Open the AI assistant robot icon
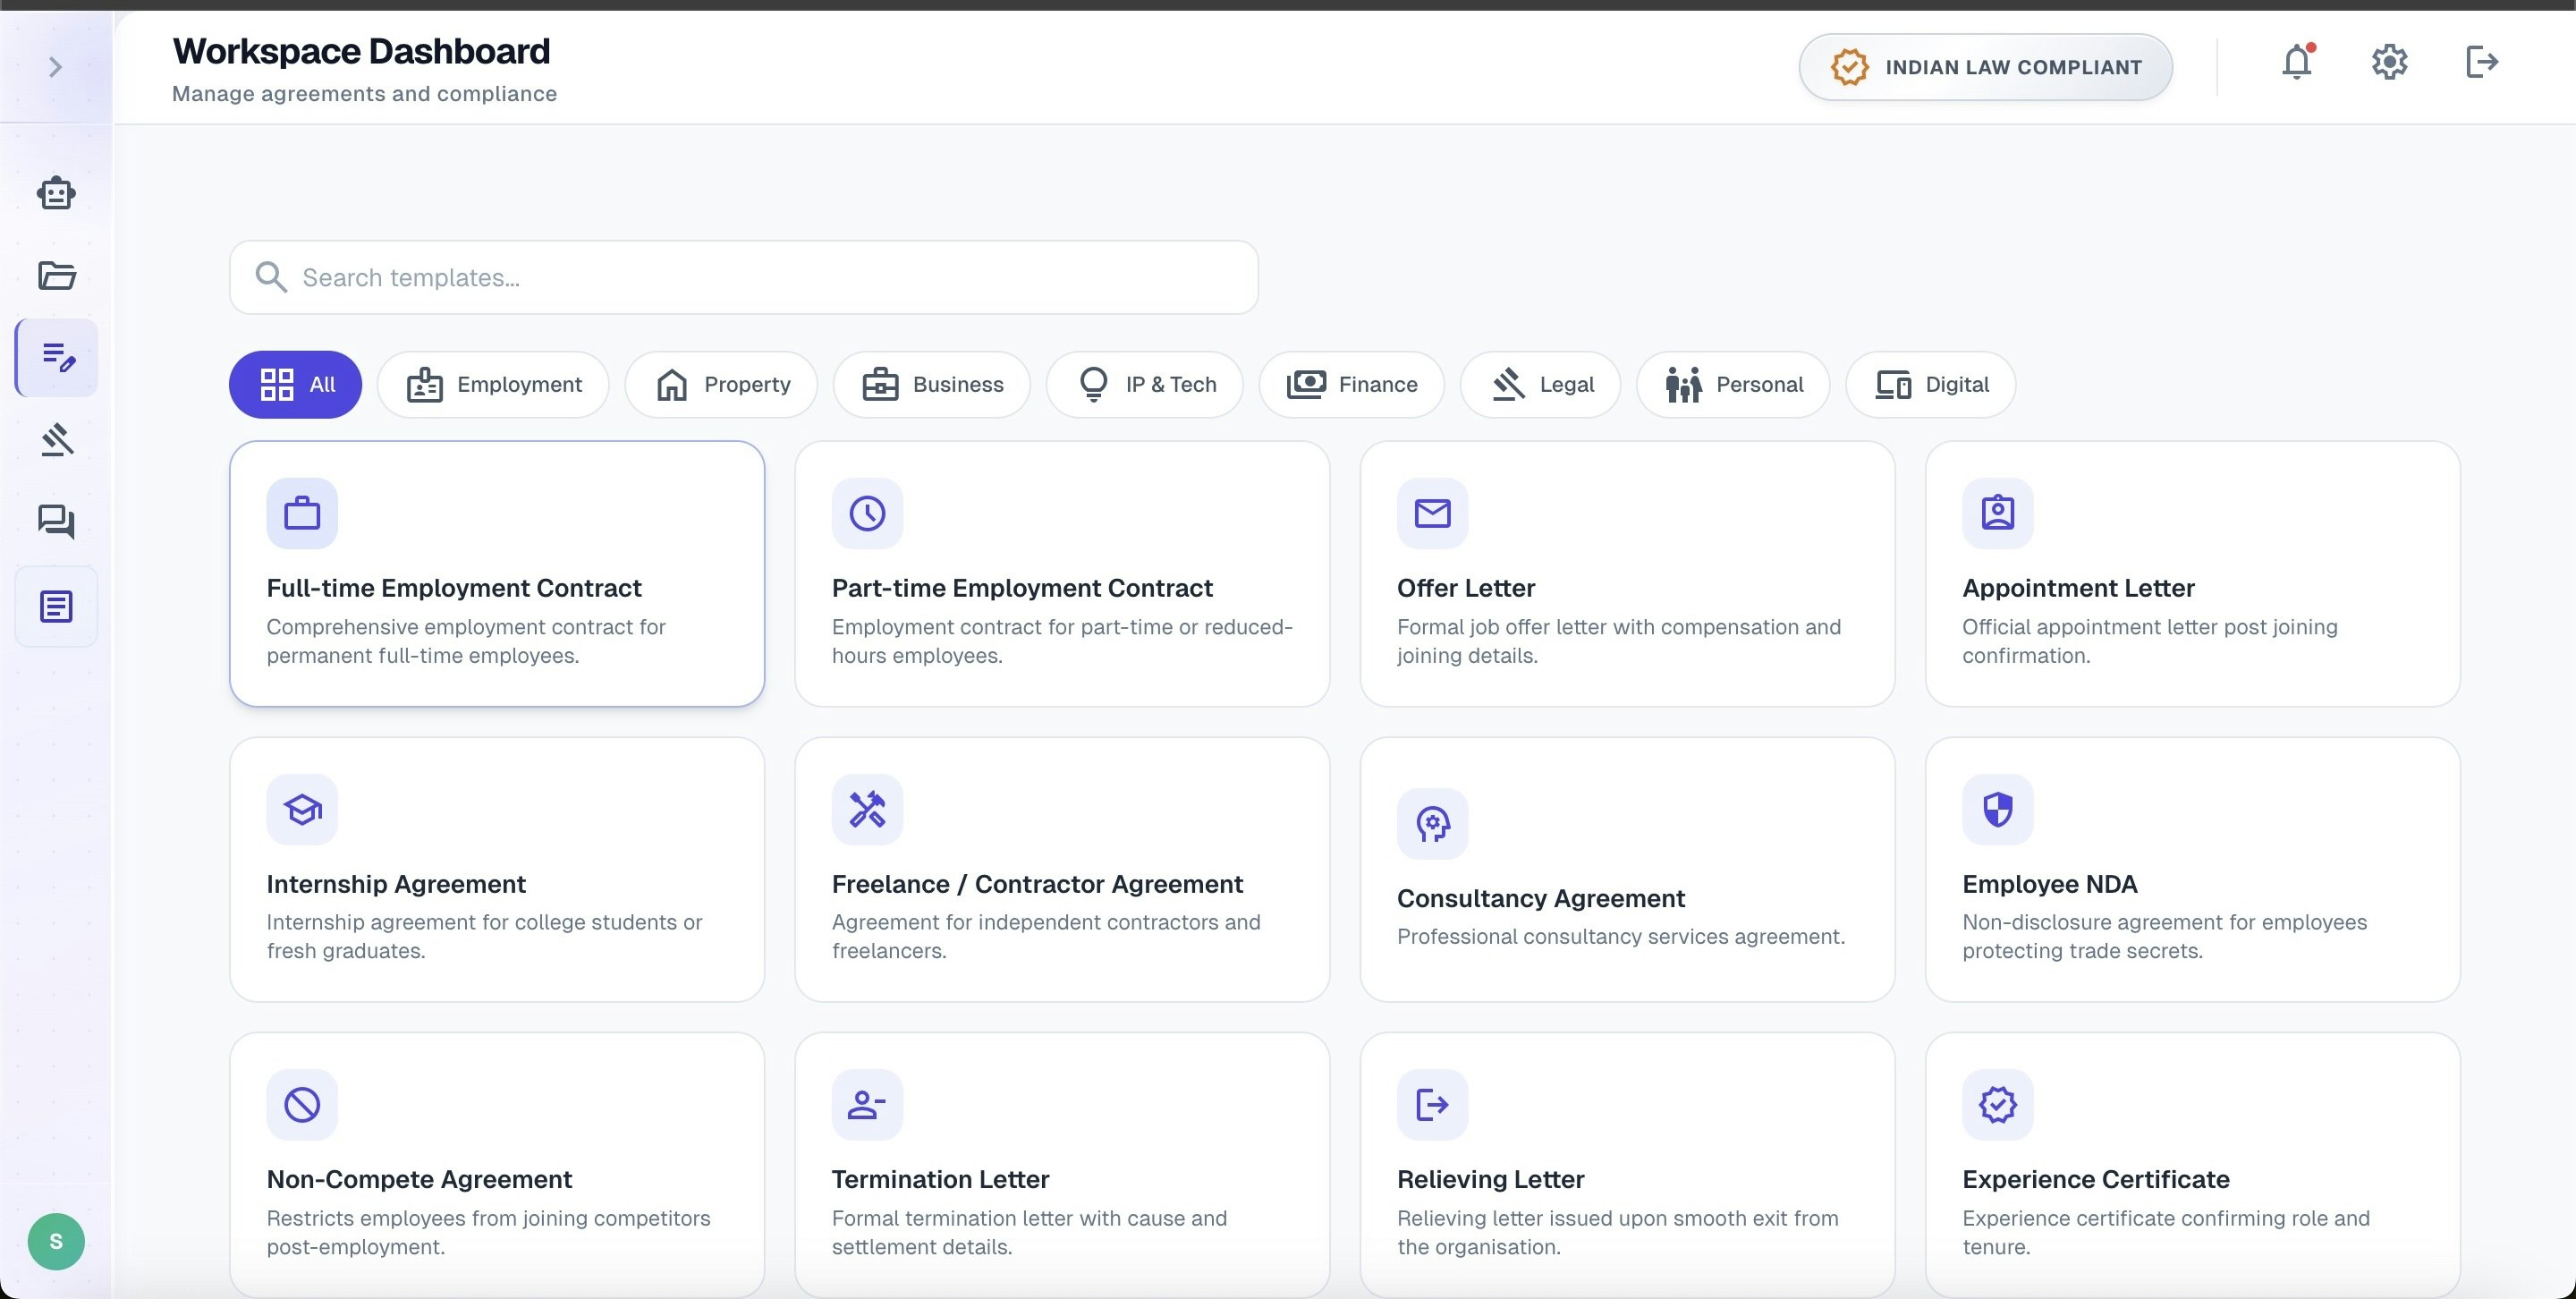Image resolution: width=2576 pixels, height=1299 pixels. tap(56, 193)
